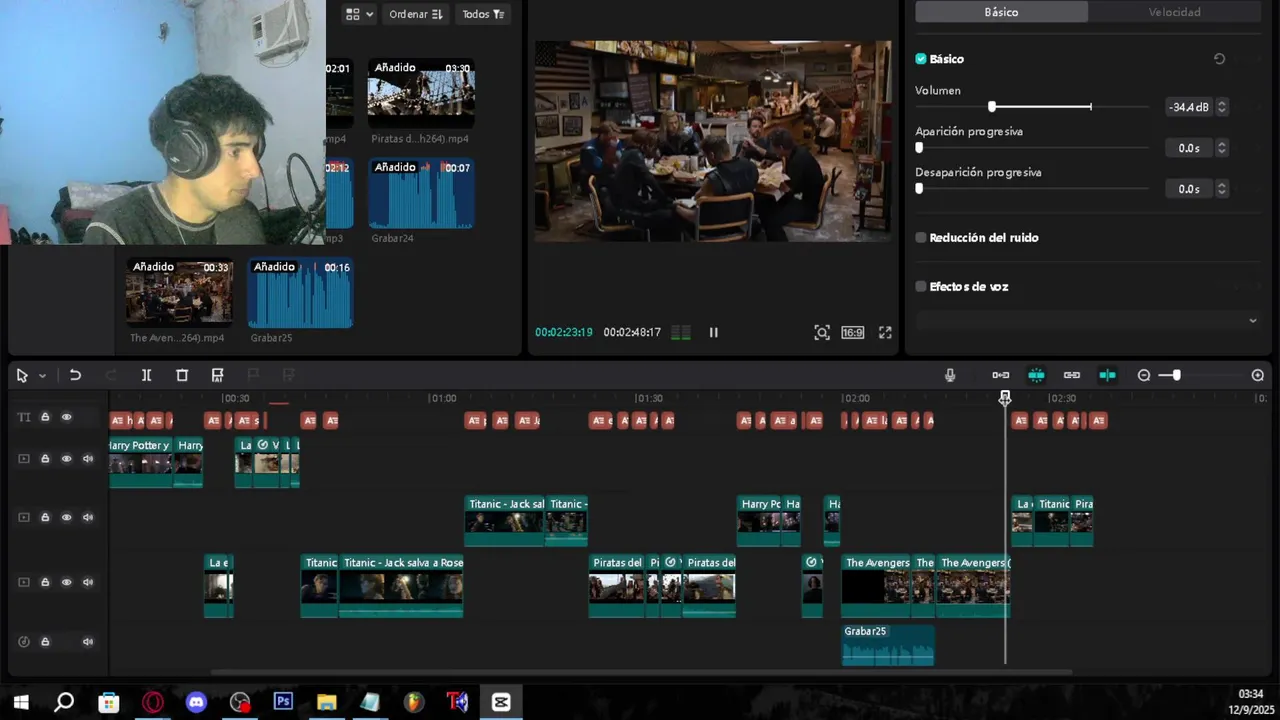The image size is (1280, 720).
Task: Open the media grid view dropdown
Action: (x=359, y=14)
